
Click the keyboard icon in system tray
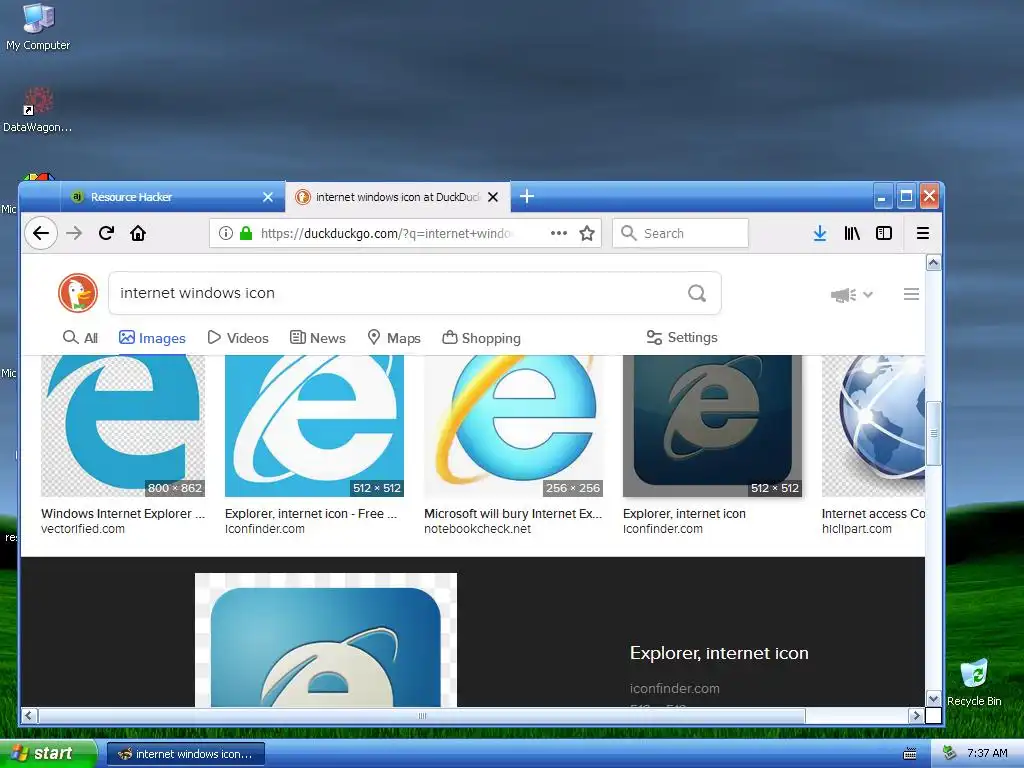pos(910,754)
